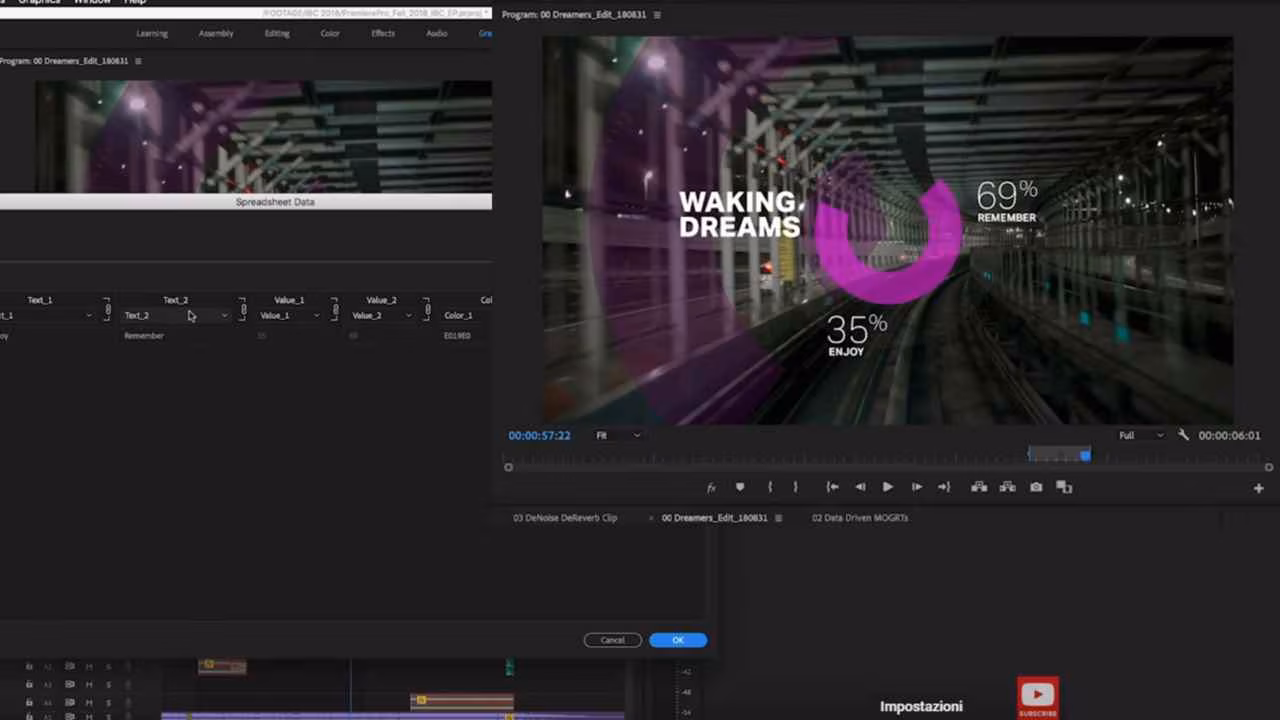Open the button editor plus icon
The image size is (1280, 720).
[x=1258, y=488]
